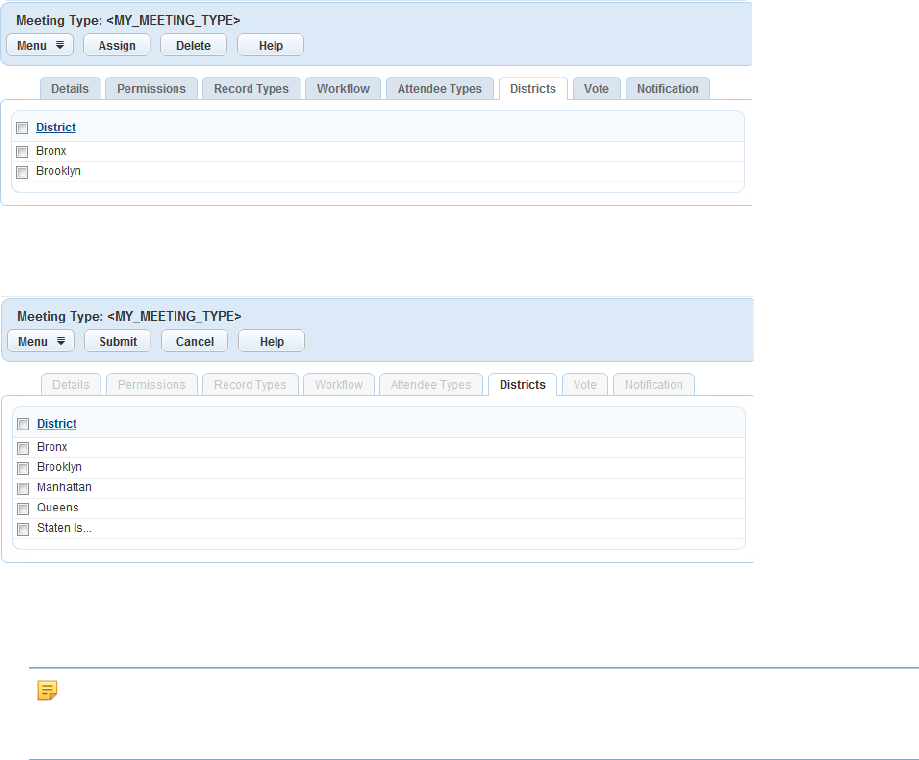Open Attendee Types tab in upper panel
The height and width of the screenshot is (760, 919).
coord(440,89)
